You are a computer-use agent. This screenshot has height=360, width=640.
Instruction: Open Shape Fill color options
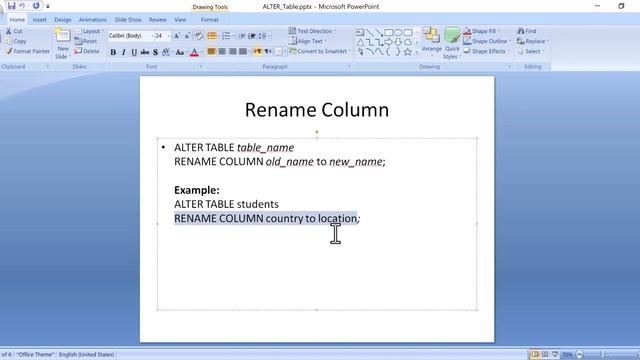pos(482,31)
